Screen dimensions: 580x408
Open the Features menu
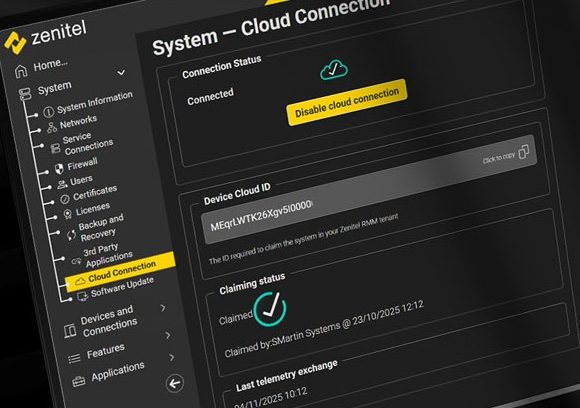pos(106,351)
